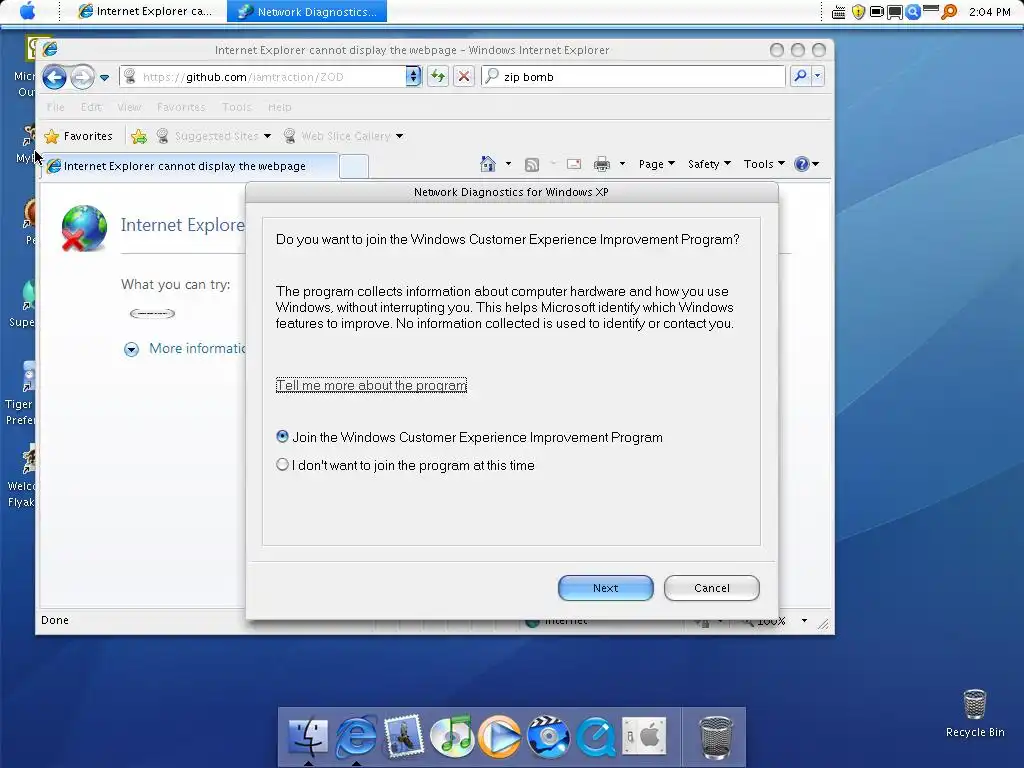Open the Home button dropdown arrow

coord(508,164)
